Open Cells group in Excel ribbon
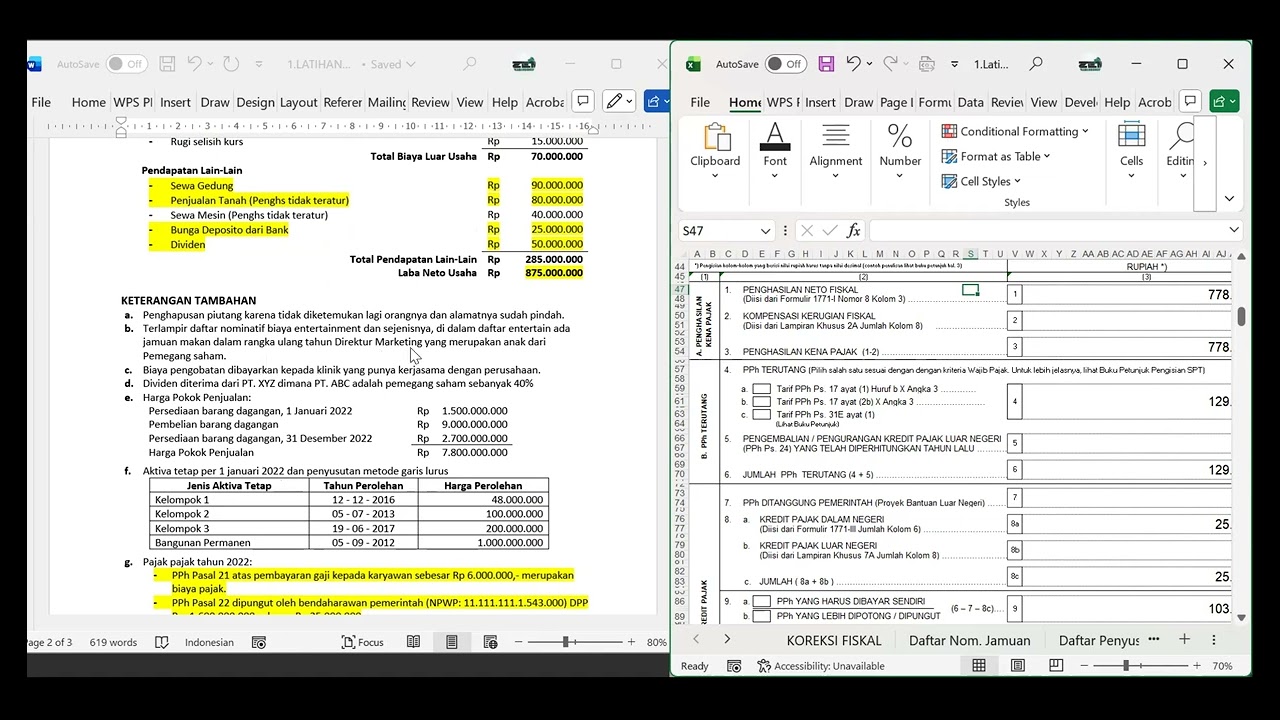Screen dimensions: 1280x720 (1131, 151)
